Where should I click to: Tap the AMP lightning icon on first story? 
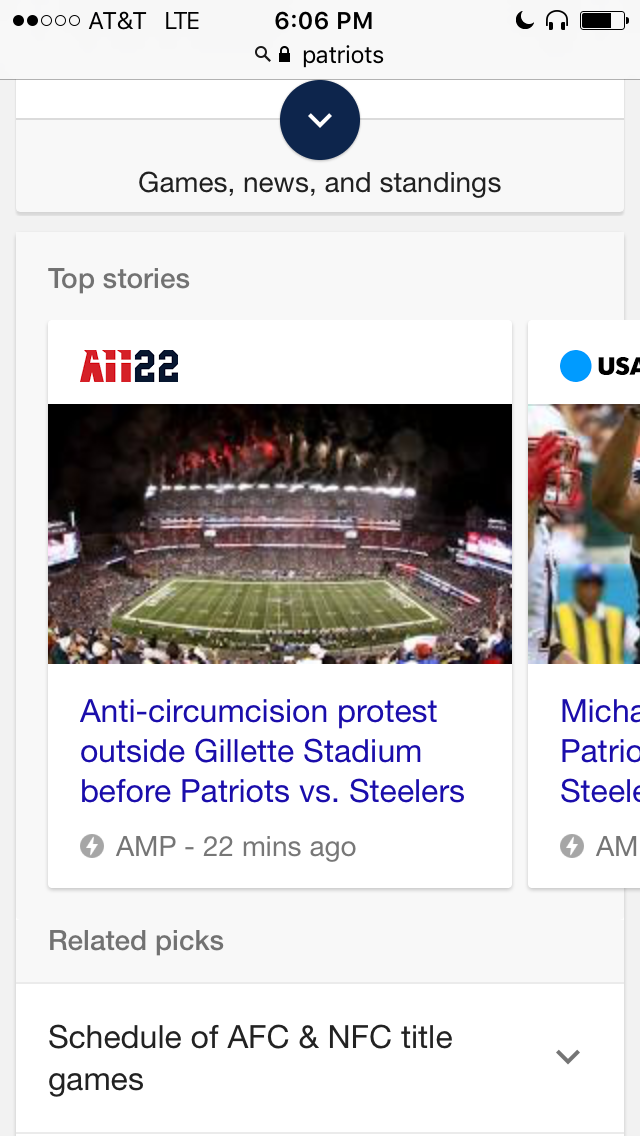(x=92, y=846)
